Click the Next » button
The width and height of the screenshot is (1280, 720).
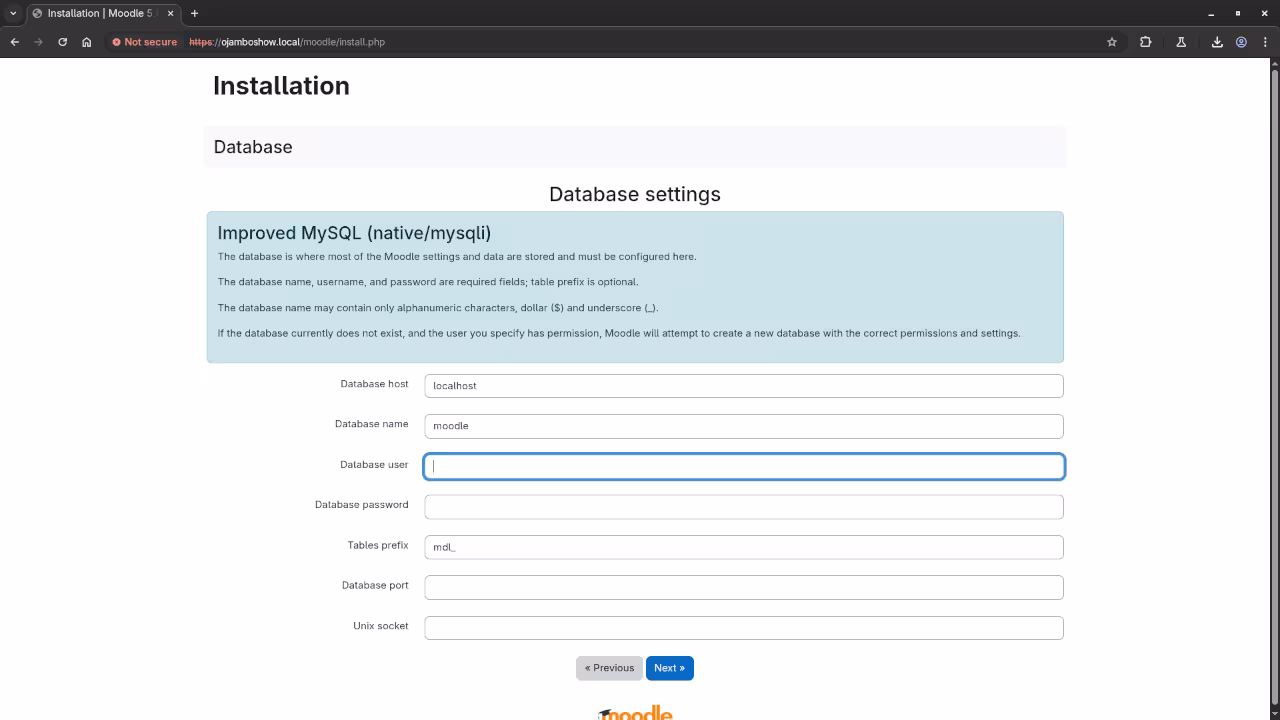(670, 668)
